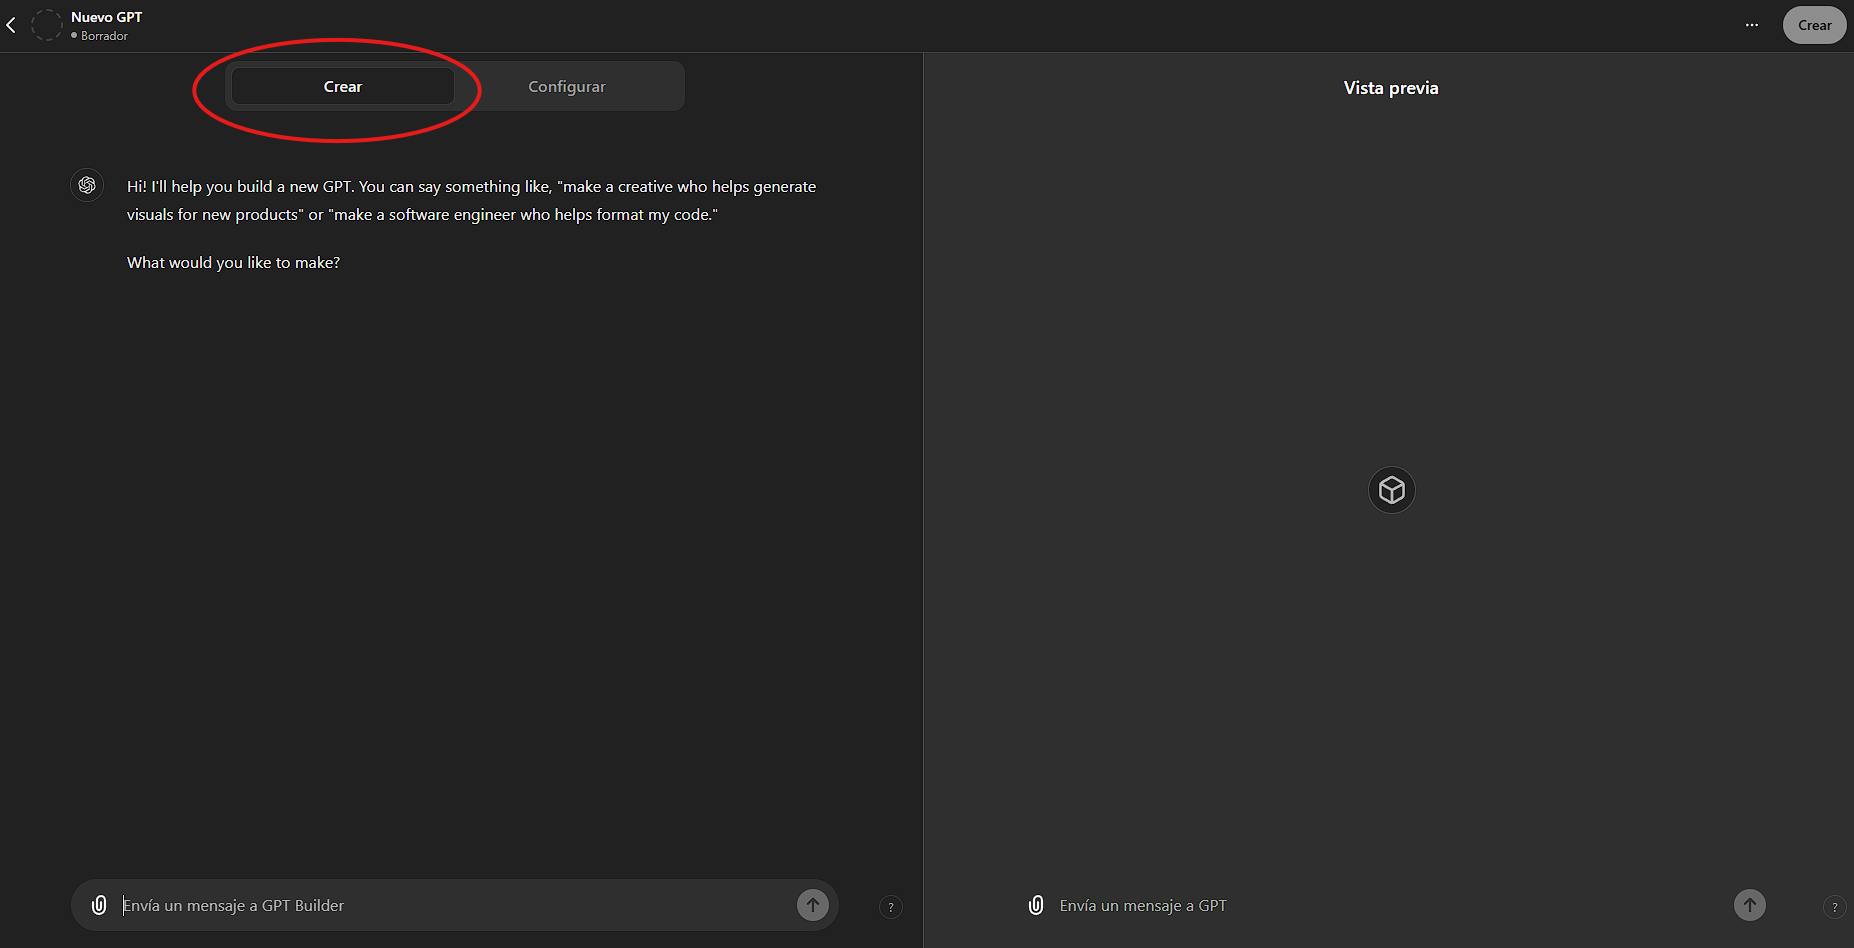Screen dimensions: 1854x948
Task: Send the message in the preview pane
Action: 1749,905
